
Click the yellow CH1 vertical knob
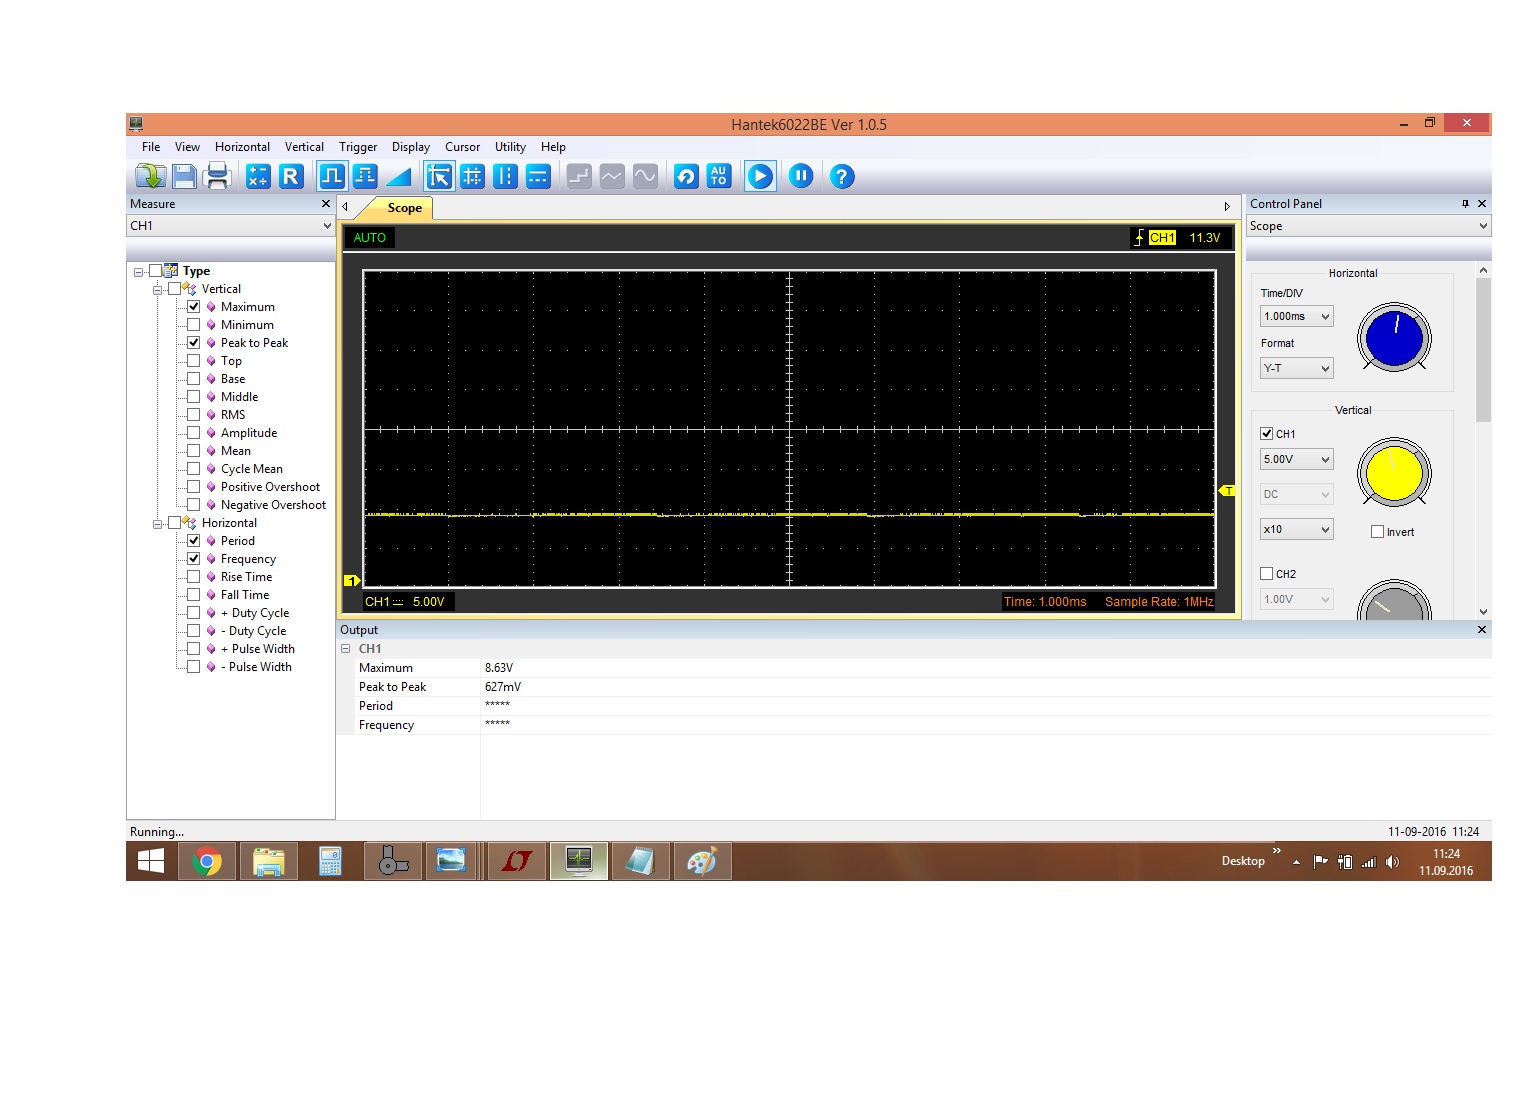coord(1393,473)
